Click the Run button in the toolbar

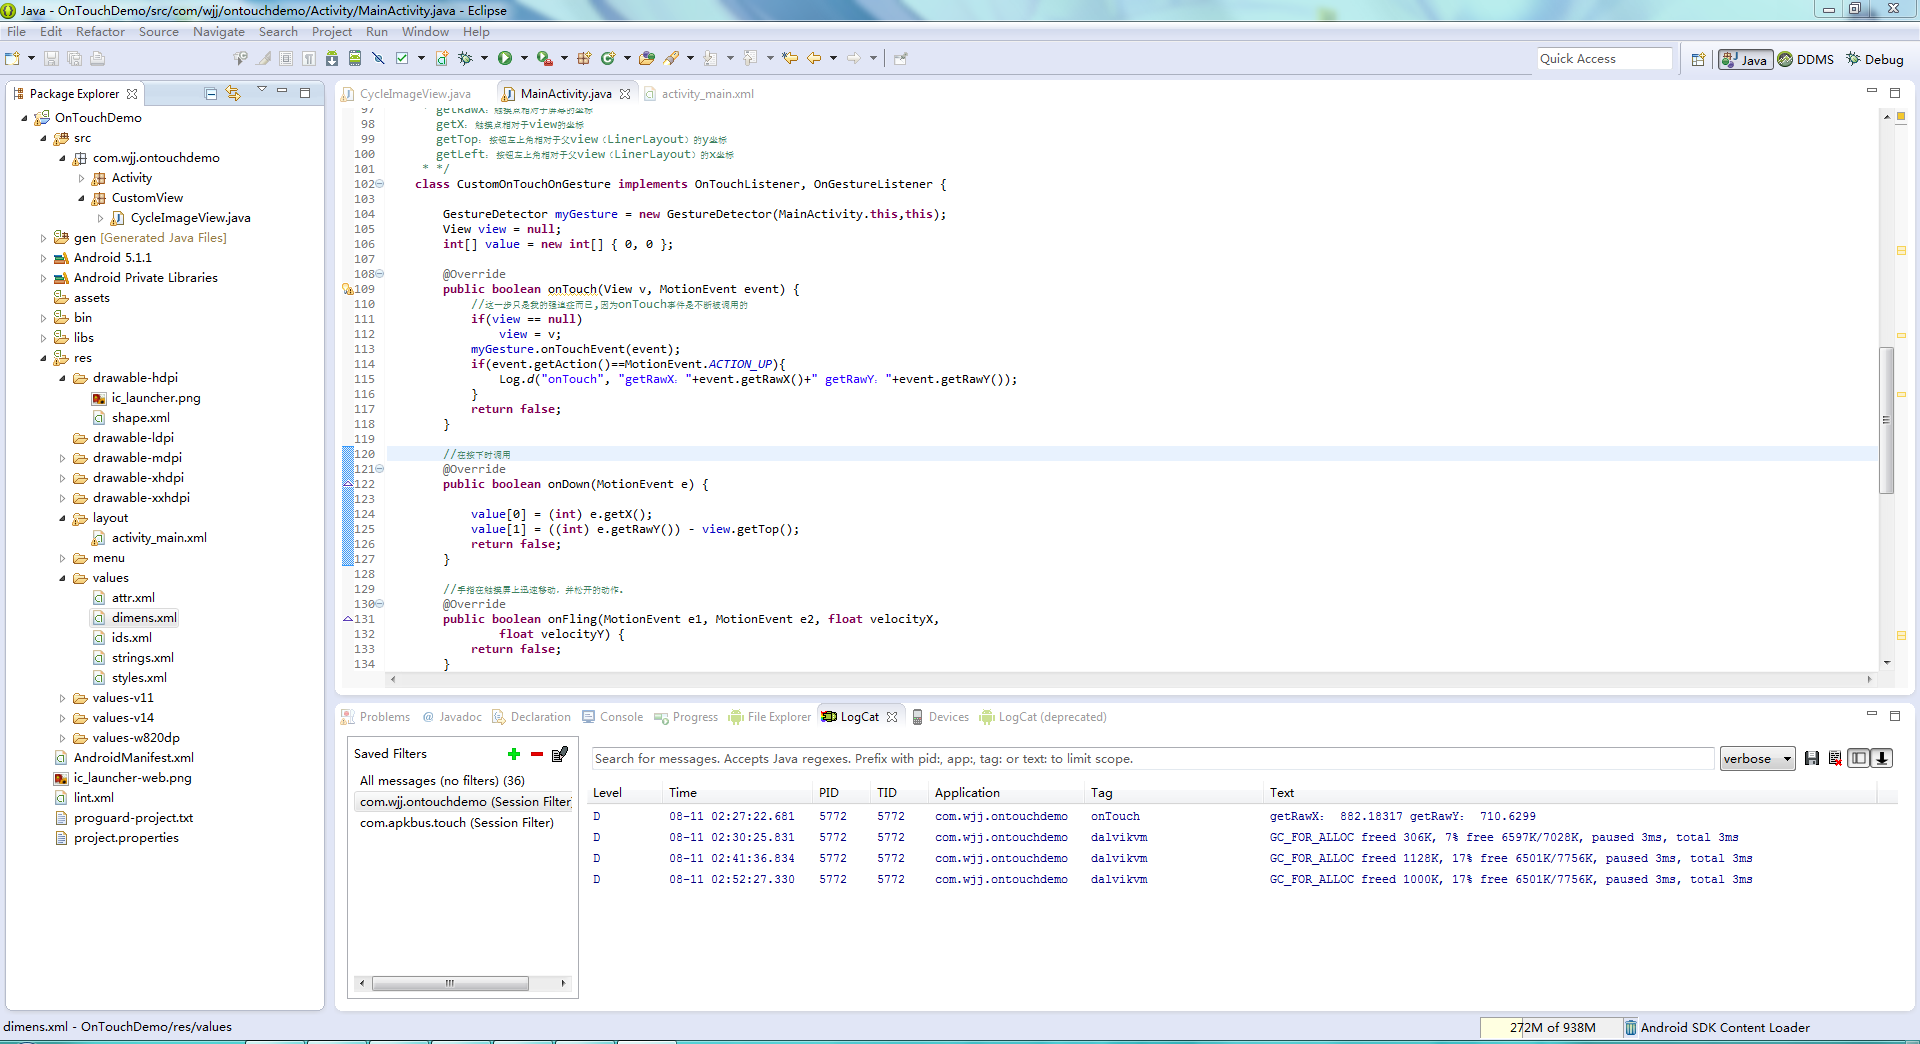(x=505, y=59)
